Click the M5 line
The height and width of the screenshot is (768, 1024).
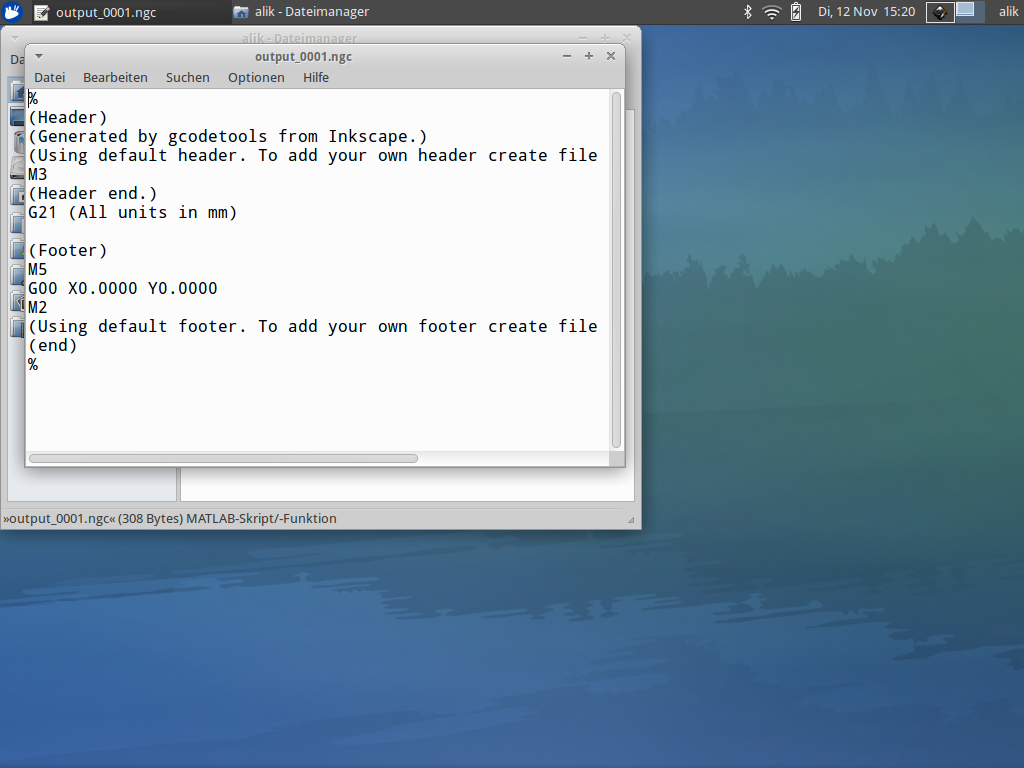click(37, 269)
